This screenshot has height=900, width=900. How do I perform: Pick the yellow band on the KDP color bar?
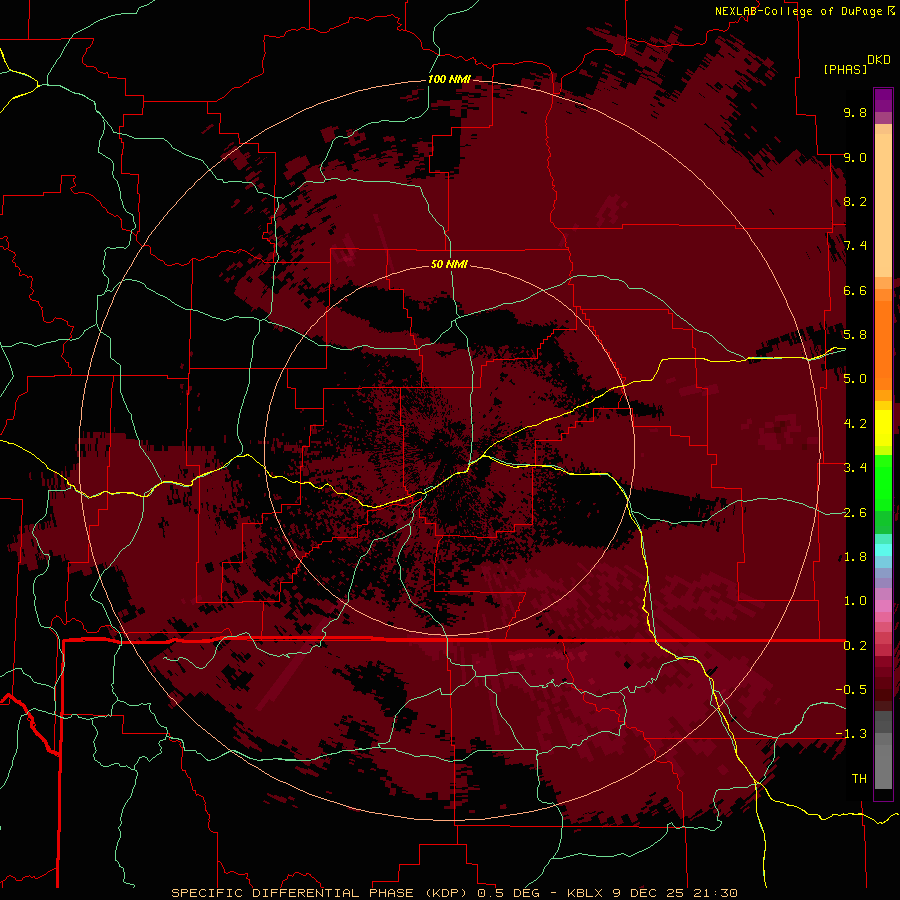883,428
